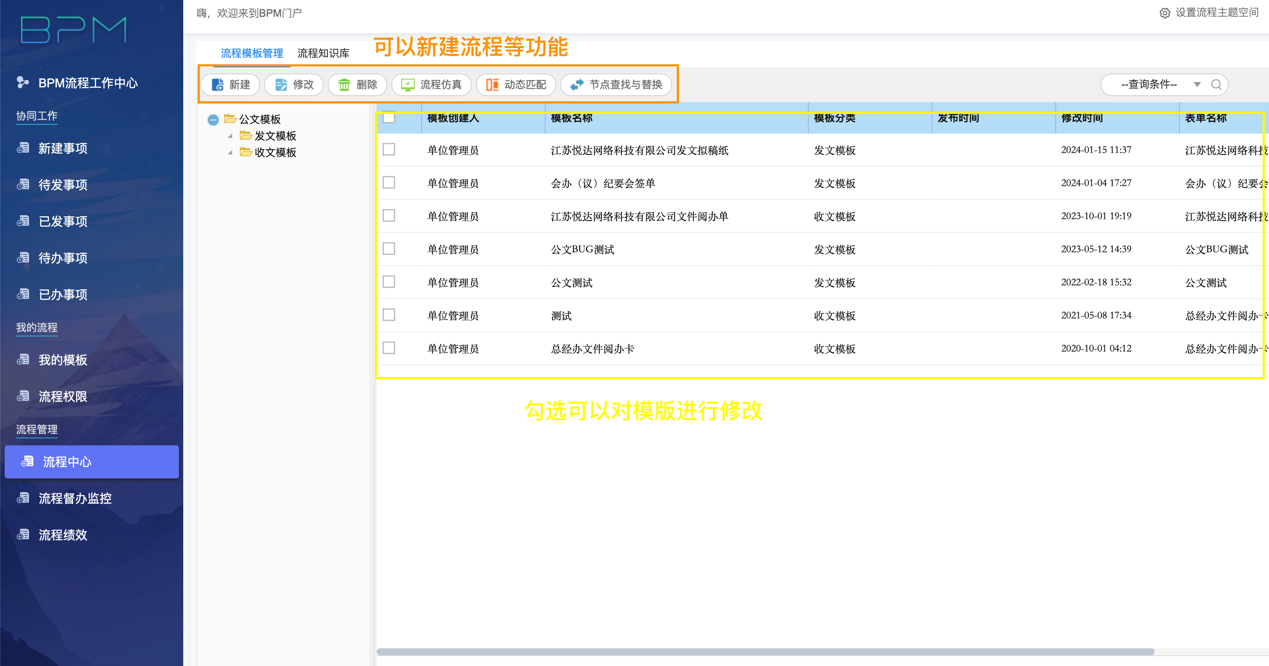
Task: Collapse the 公文模板 tree node
Action: 213,120
